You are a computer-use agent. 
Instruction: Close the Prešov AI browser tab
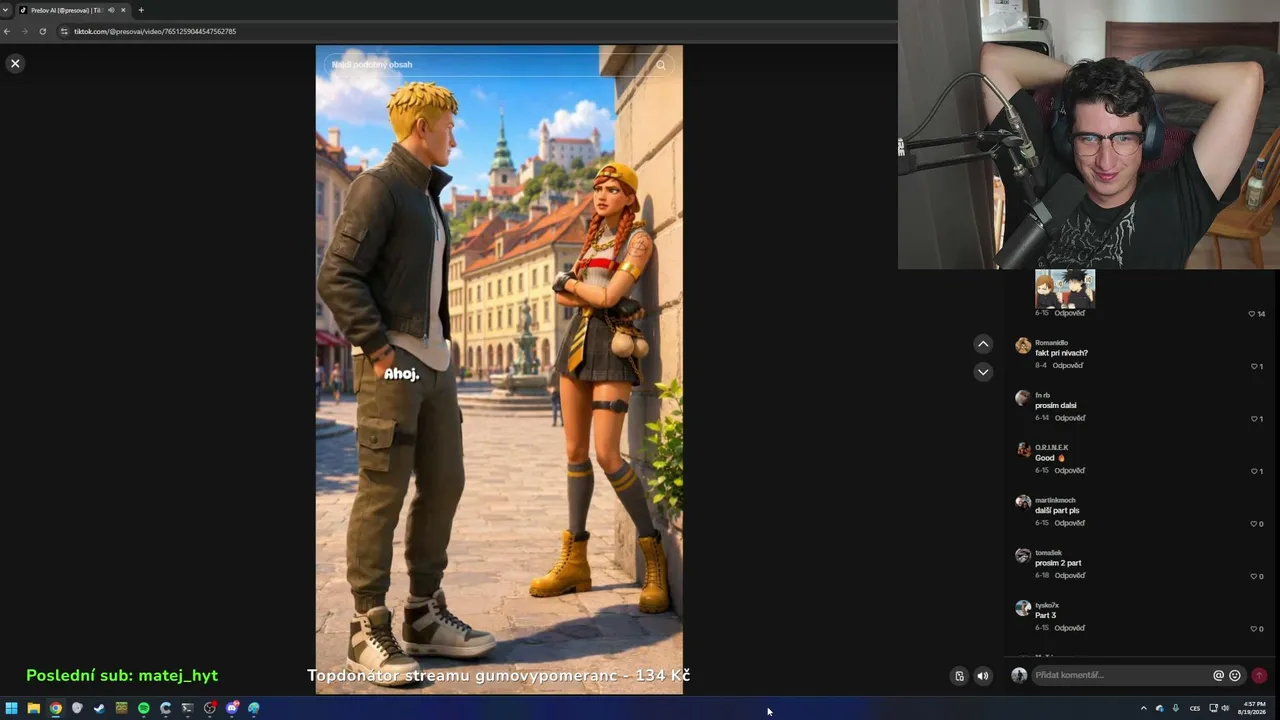tap(123, 10)
